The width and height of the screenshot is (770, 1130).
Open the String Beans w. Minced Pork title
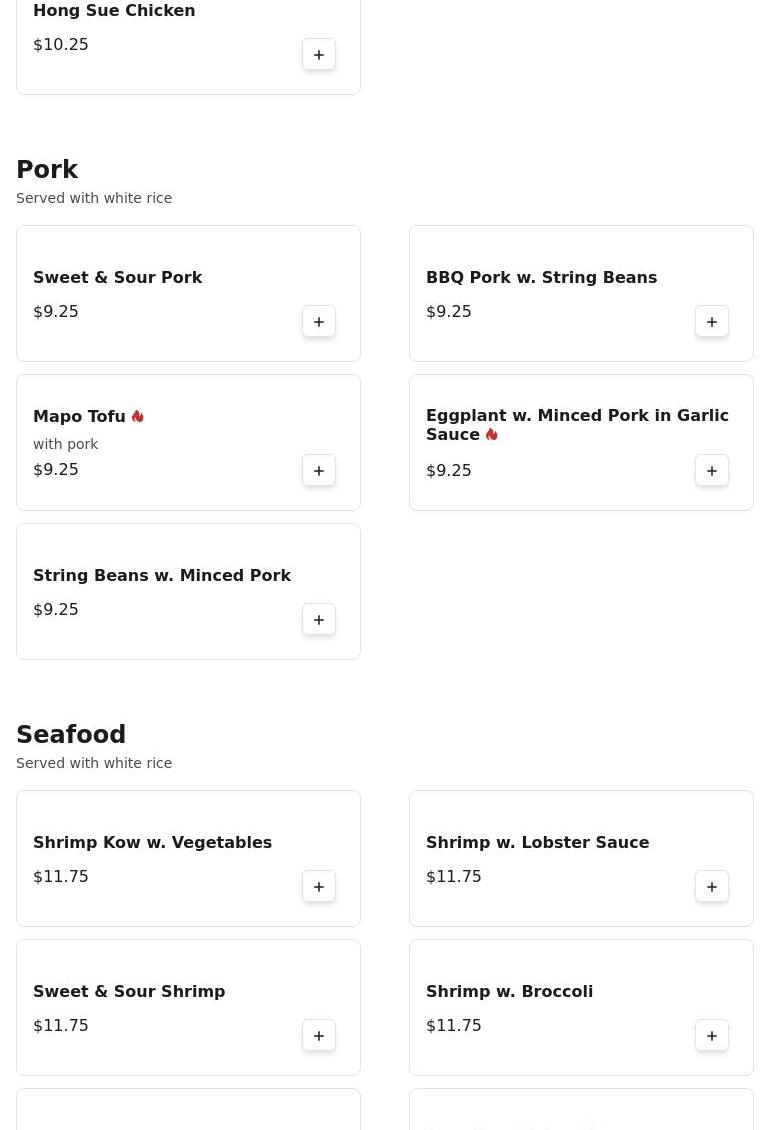pyautogui.click(x=162, y=575)
